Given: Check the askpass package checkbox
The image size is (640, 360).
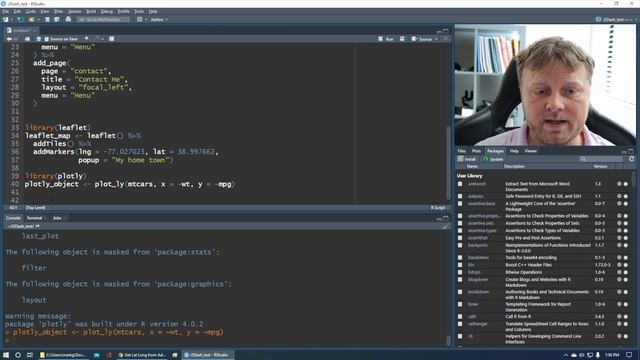Looking at the screenshot, I should (460, 196).
